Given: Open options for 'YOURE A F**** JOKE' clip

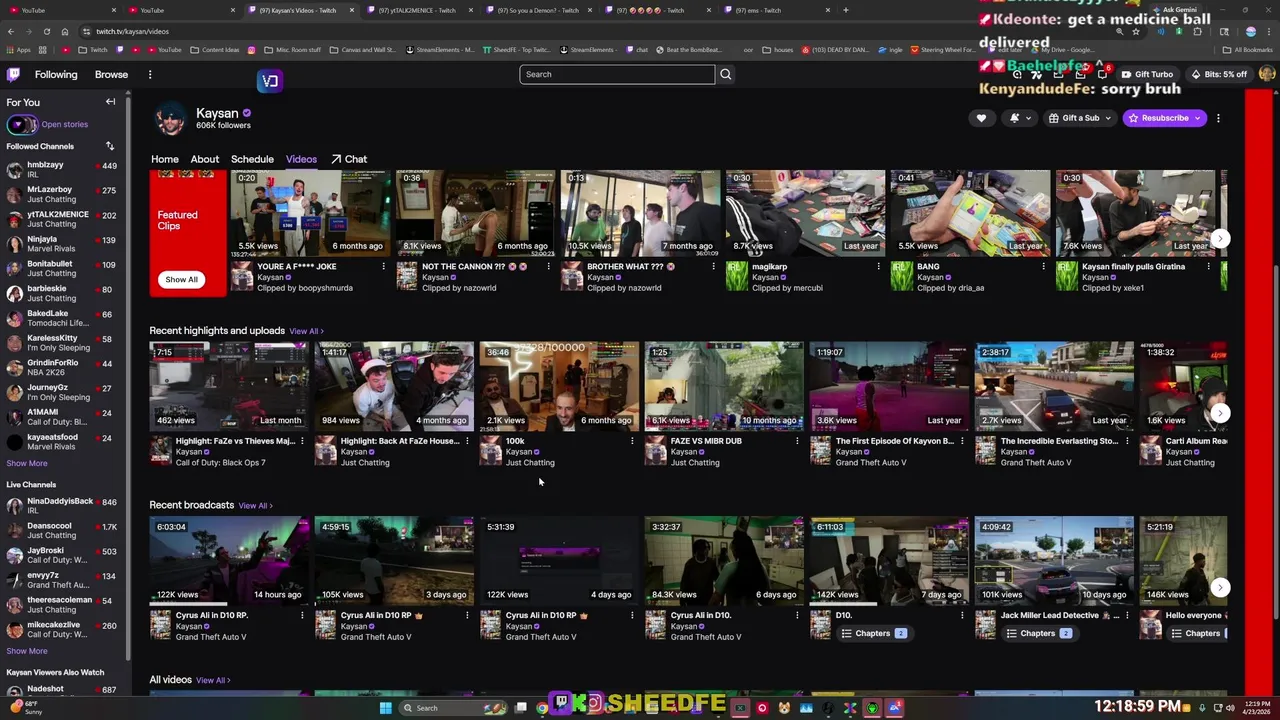Looking at the screenshot, I should (383, 267).
